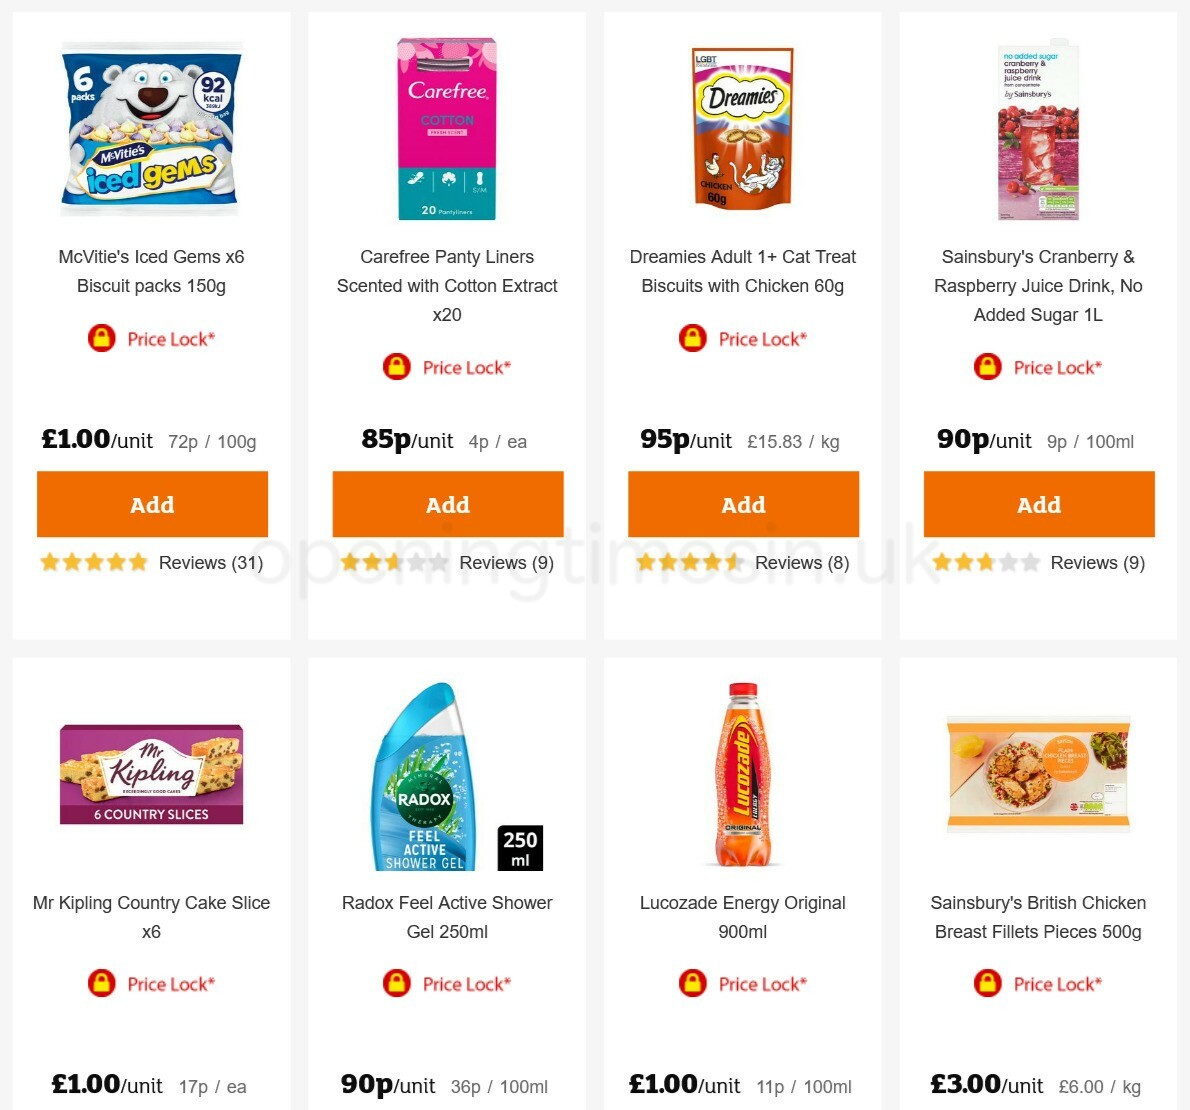Image resolution: width=1190 pixels, height=1110 pixels.
Task: Click the Price Lock padlock icon on McVitie's Iced Gems
Action: click(102, 339)
